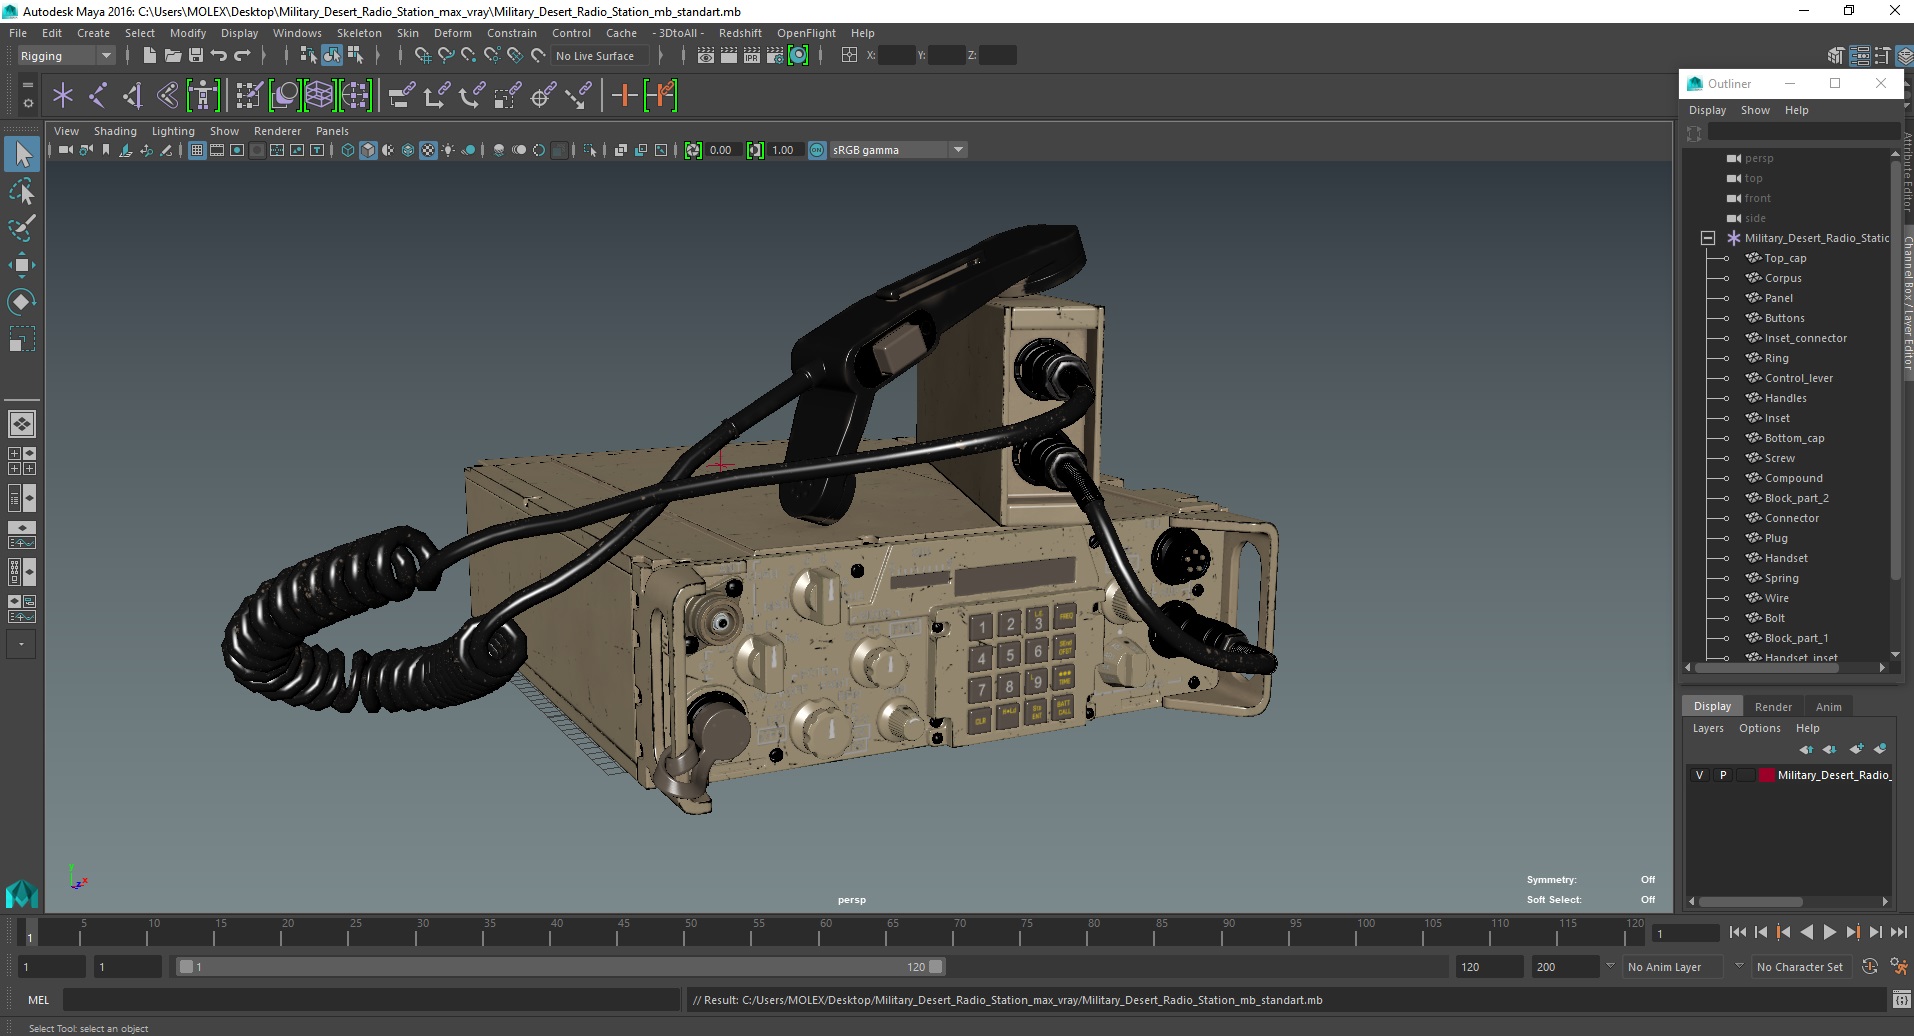The height and width of the screenshot is (1036, 1914).
Task: Step to the next key
Action: pyautogui.click(x=1852, y=932)
